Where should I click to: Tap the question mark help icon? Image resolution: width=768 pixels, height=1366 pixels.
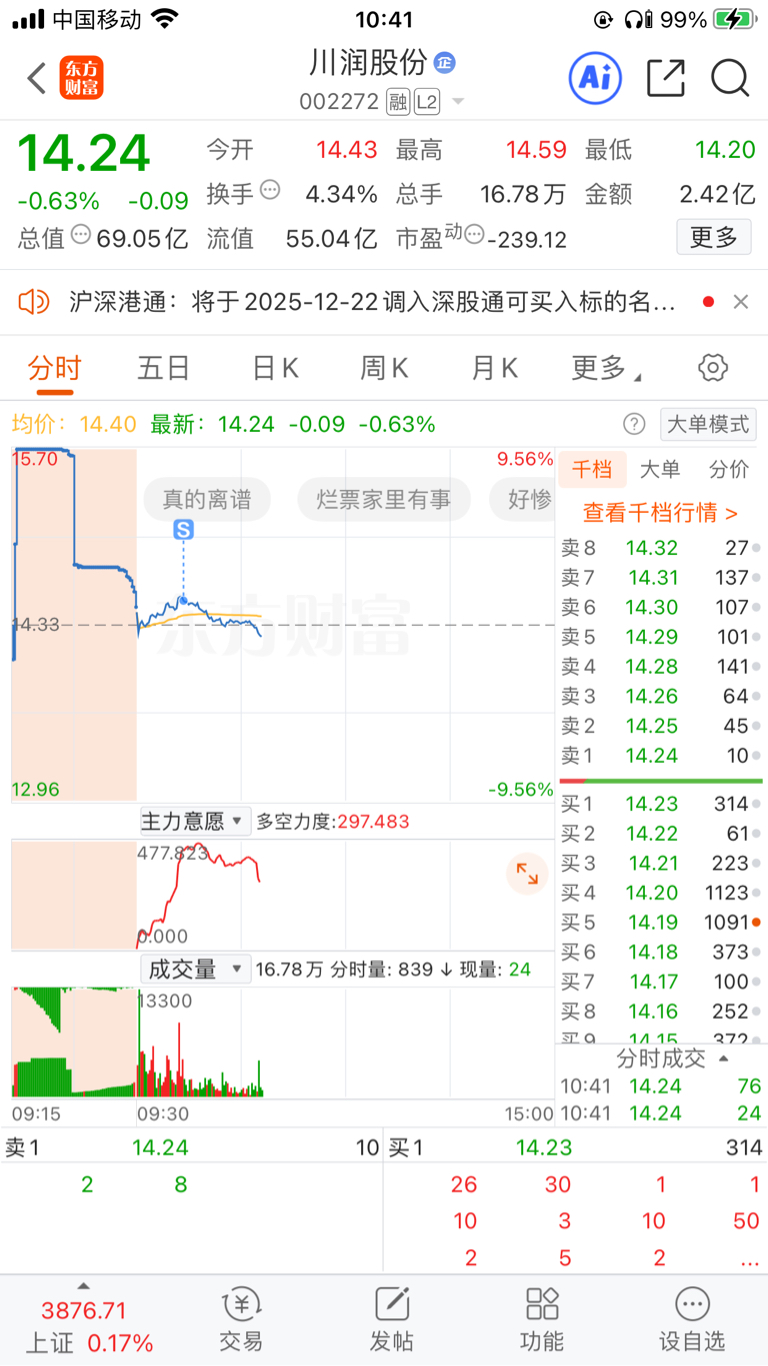coord(634,424)
